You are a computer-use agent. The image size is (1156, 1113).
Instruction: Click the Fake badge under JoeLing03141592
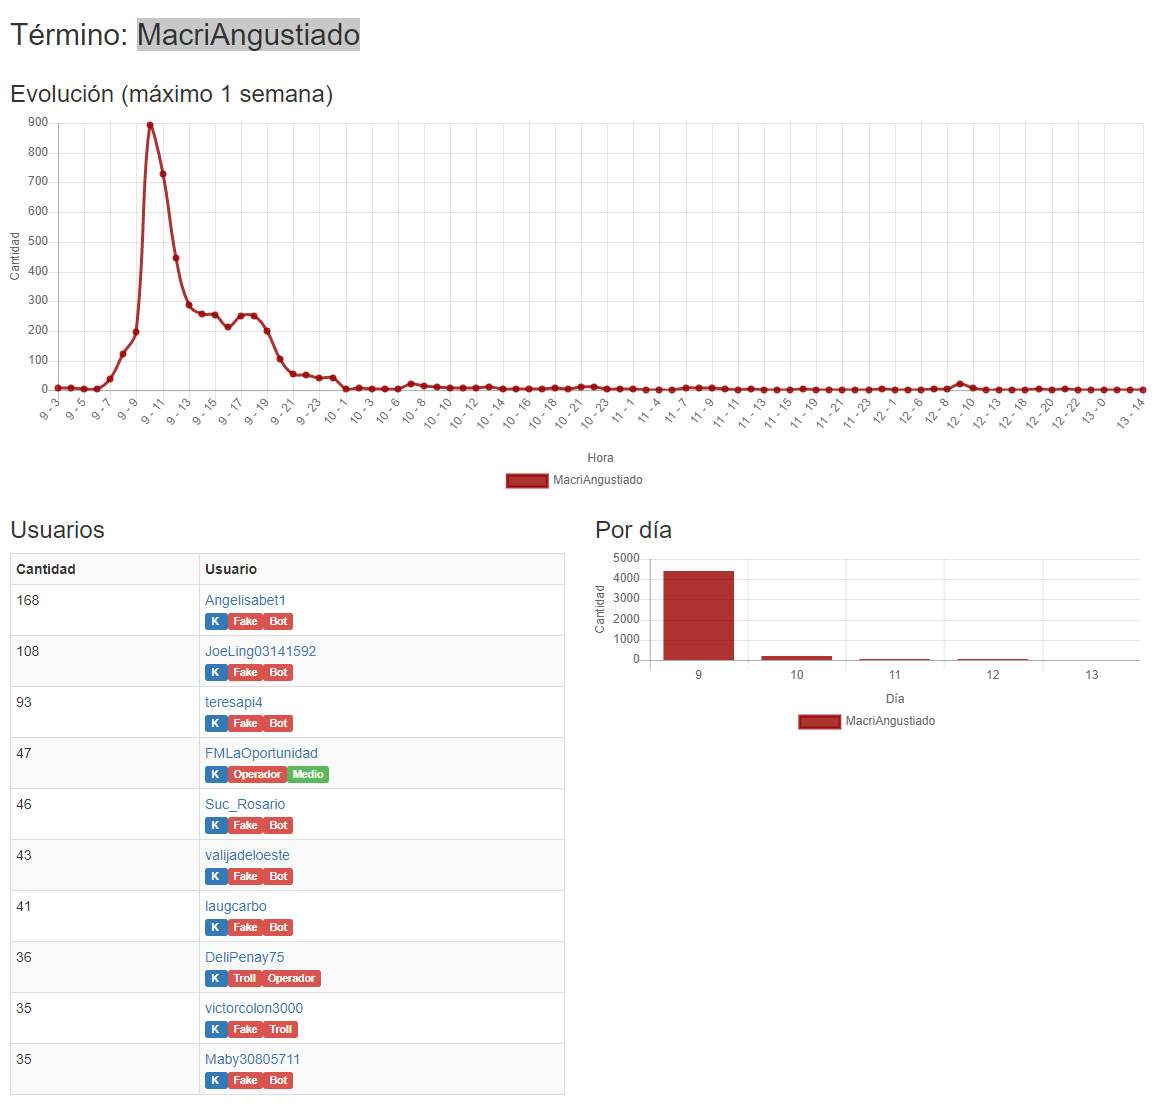point(245,672)
